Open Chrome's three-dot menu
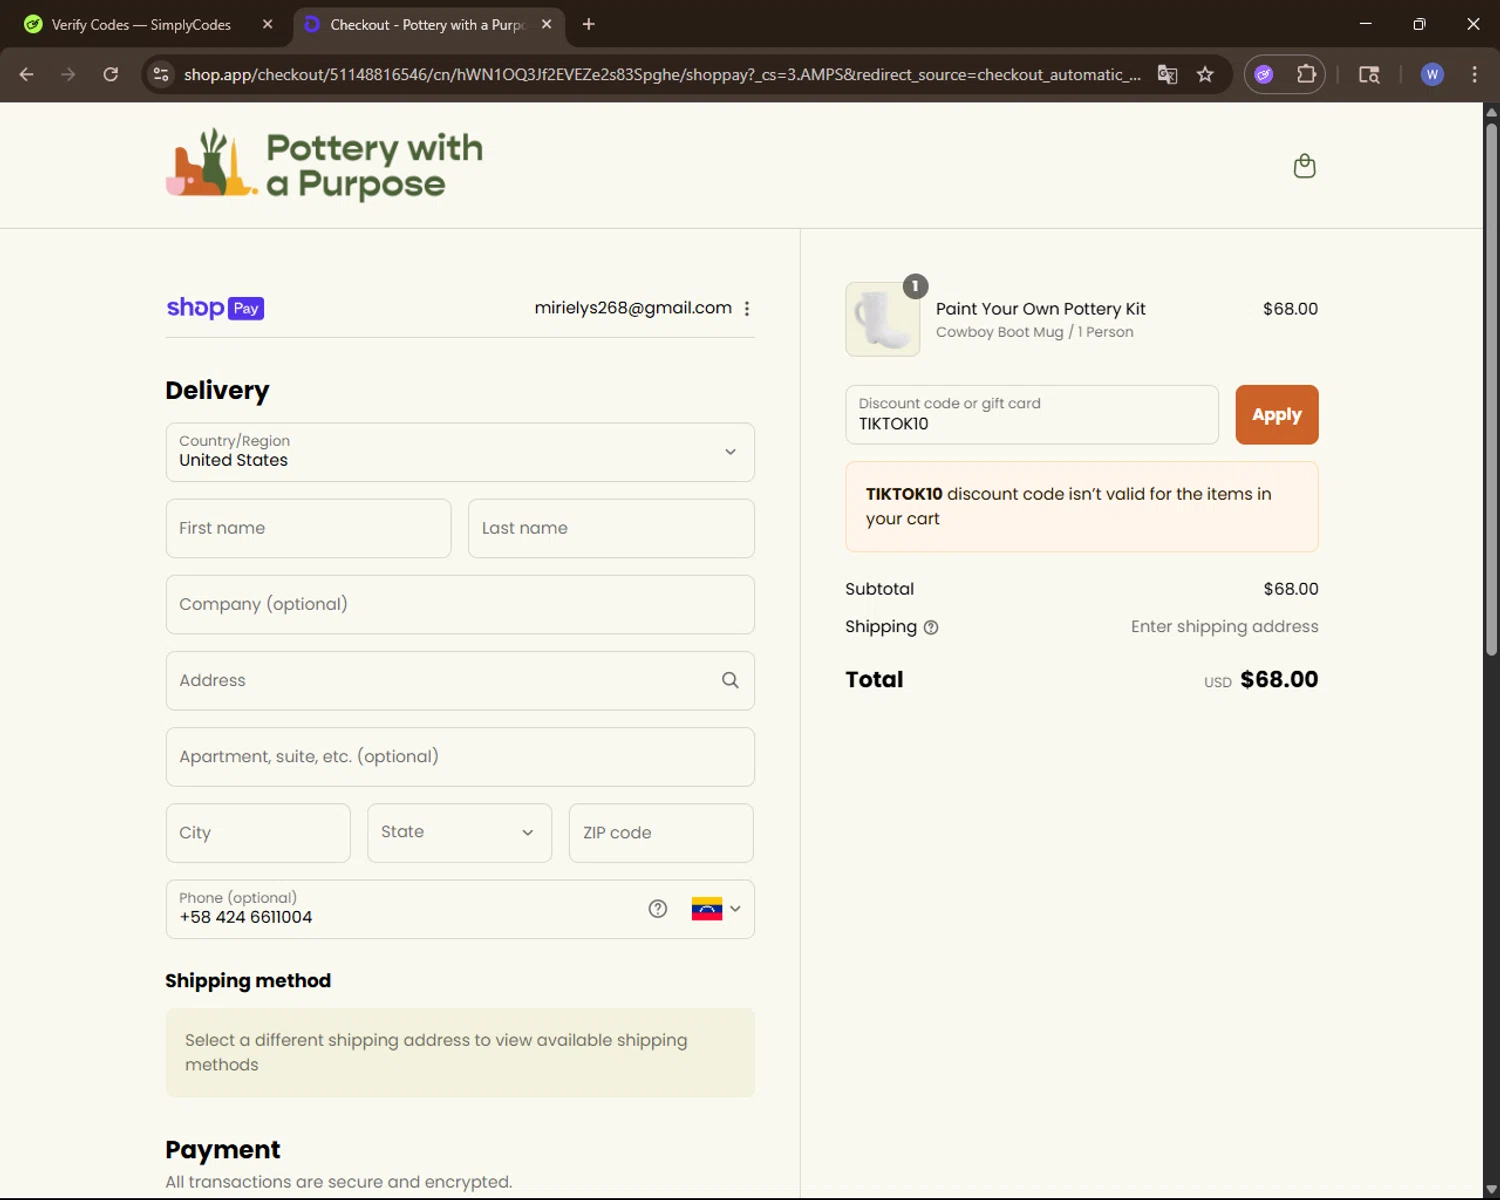The height and width of the screenshot is (1200, 1500). [1474, 74]
